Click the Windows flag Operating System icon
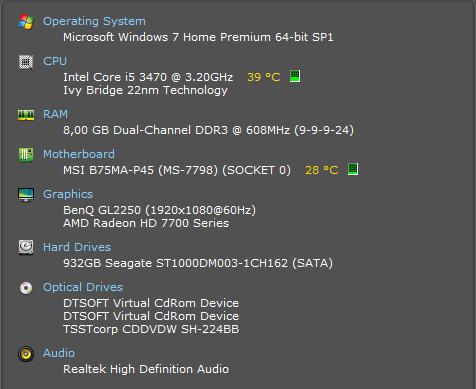 tap(26, 22)
